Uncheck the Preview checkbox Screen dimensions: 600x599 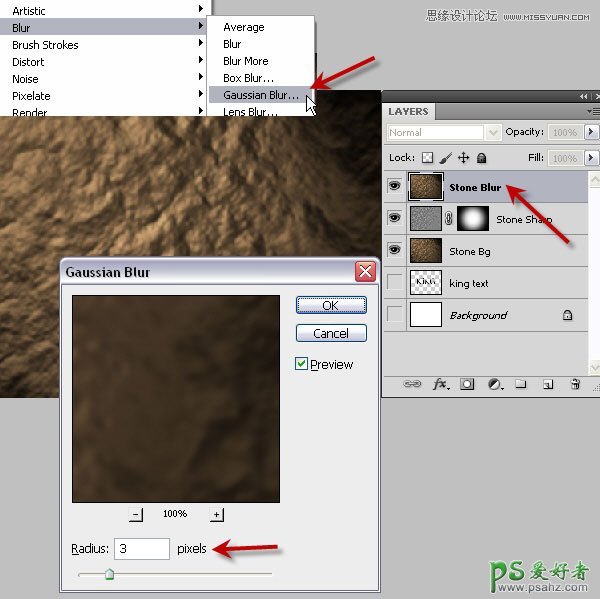pos(301,364)
